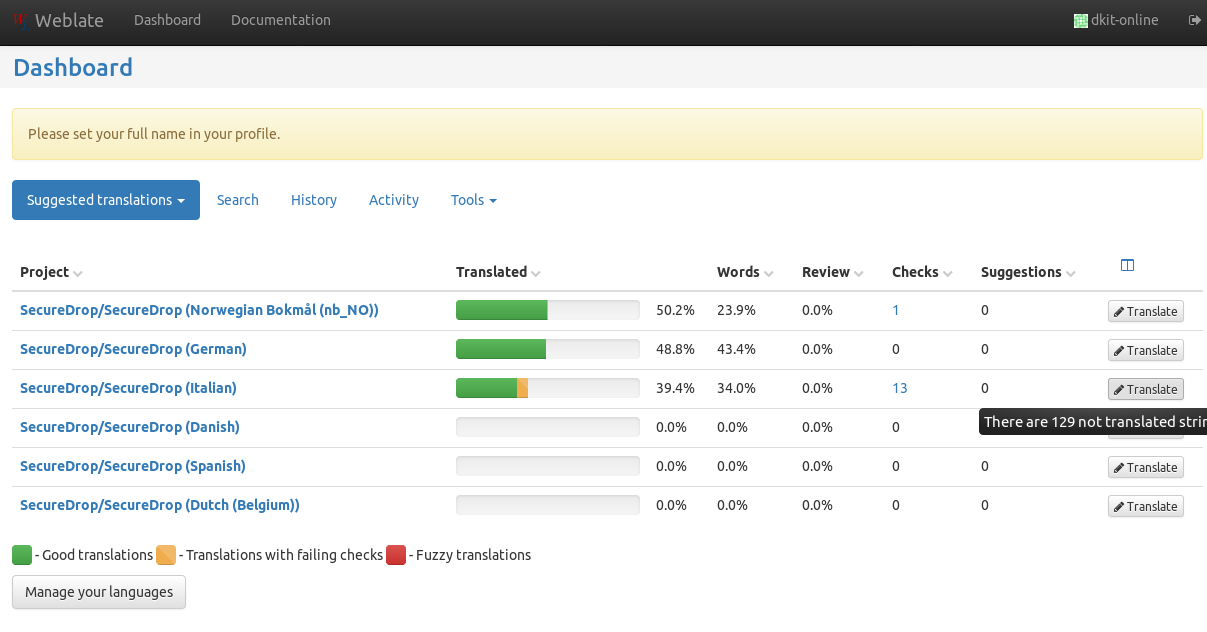Image resolution: width=1207 pixels, height=632 pixels.
Task: Click Dutch (Belgium) empty progress bar
Action: [x=548, y=505]
